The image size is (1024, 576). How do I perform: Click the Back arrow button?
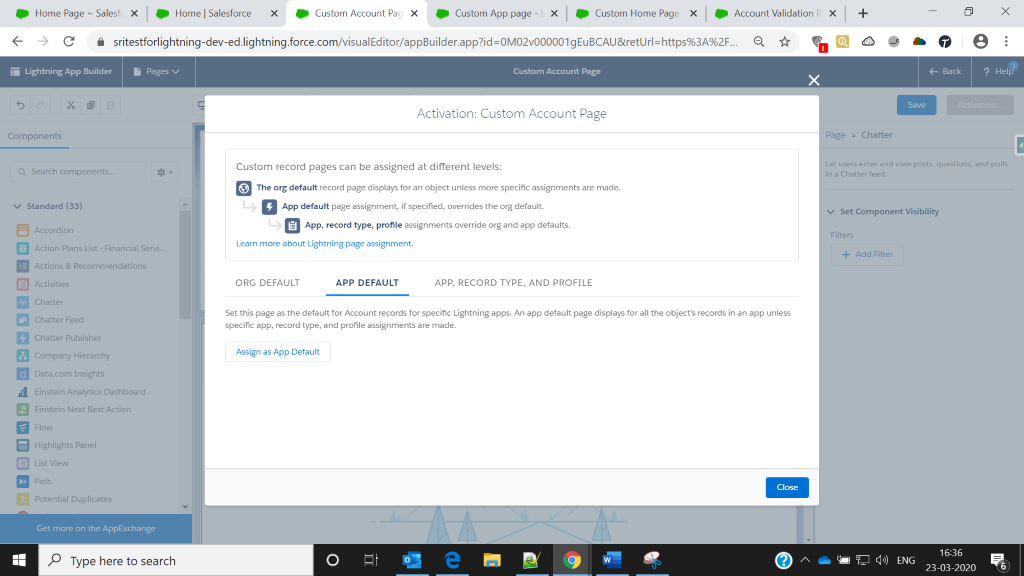(x=944, y=71)
